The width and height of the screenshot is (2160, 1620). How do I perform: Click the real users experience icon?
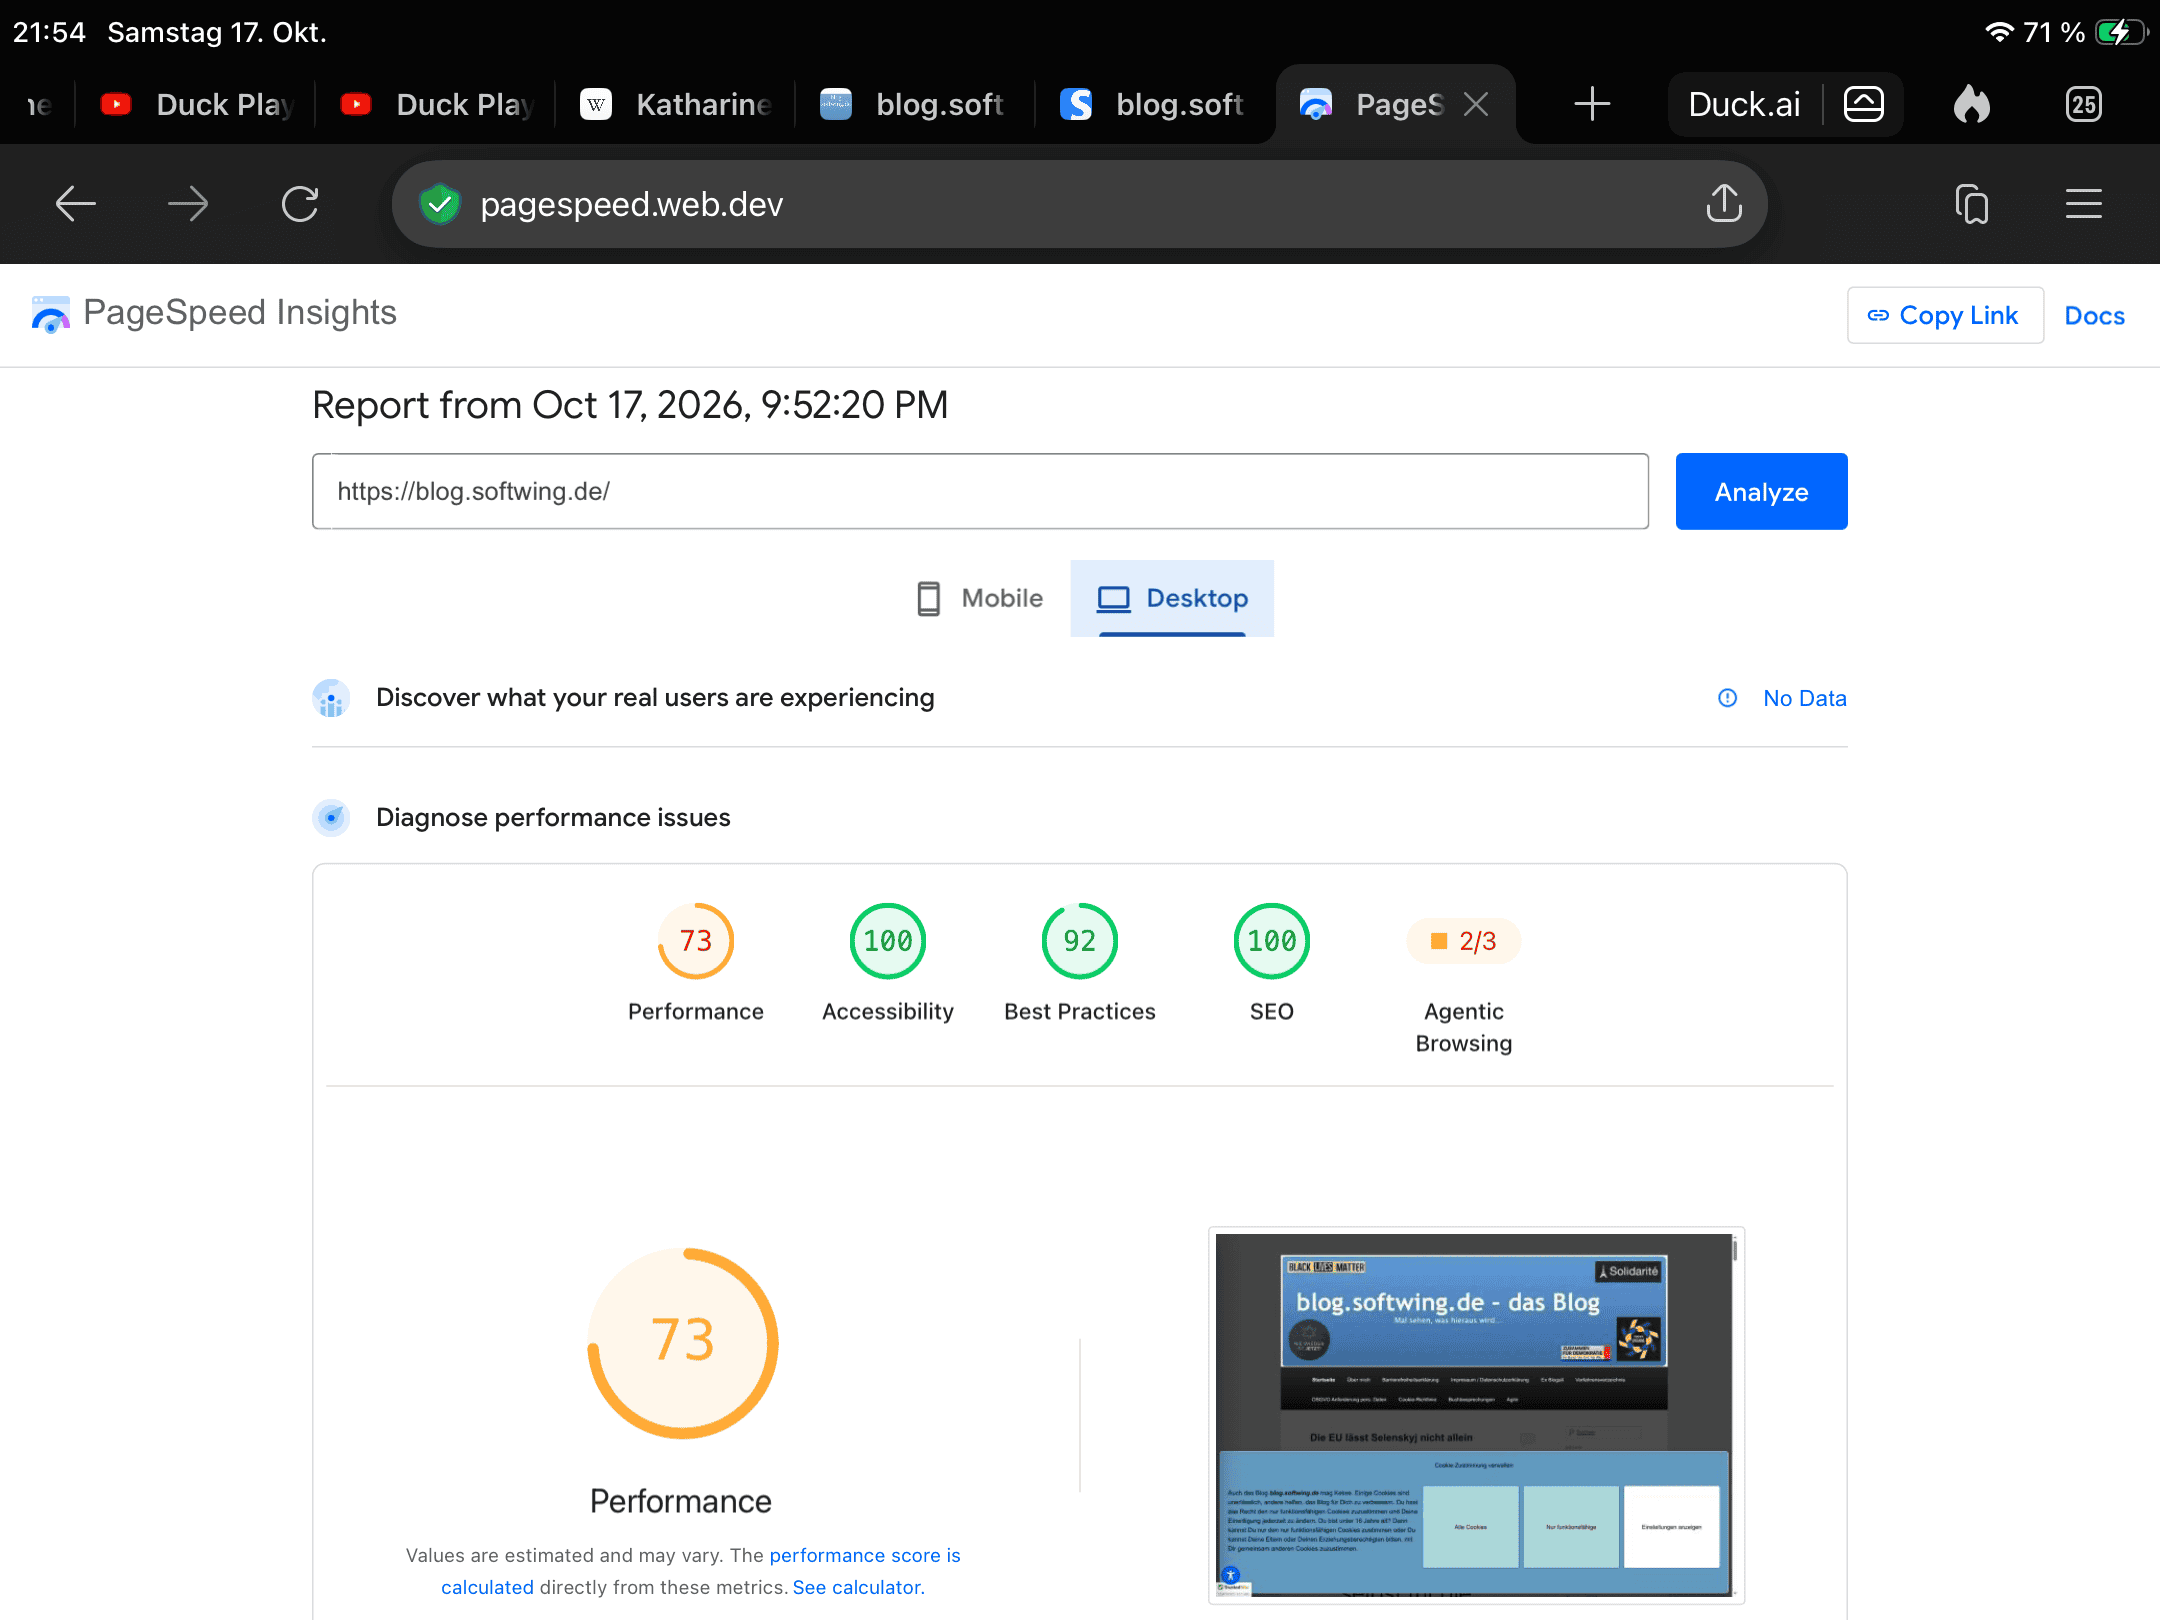331,698
